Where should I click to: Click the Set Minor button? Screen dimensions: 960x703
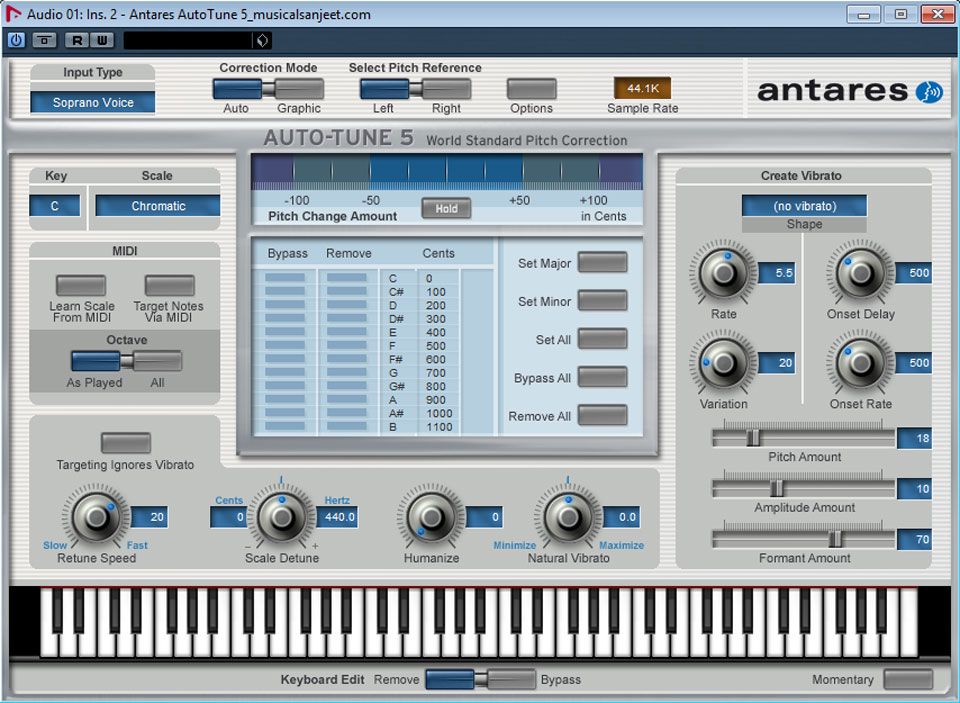pos(602,301)
